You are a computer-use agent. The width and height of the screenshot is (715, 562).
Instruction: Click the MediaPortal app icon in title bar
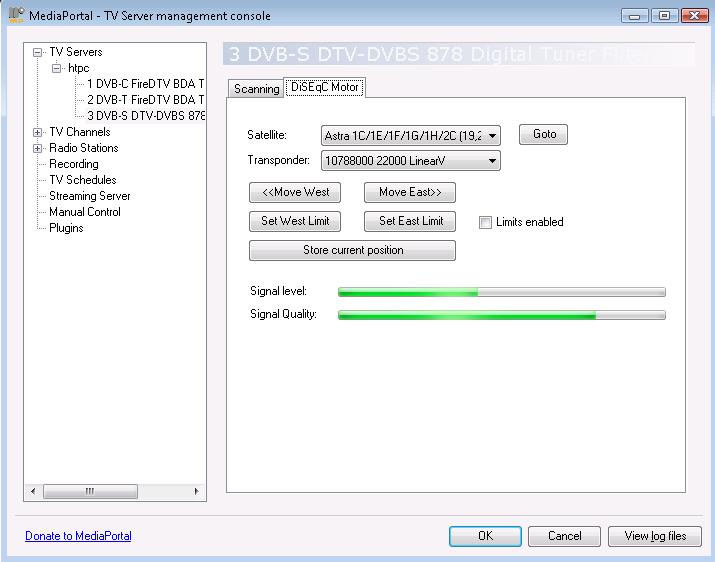tap(16, 15)
